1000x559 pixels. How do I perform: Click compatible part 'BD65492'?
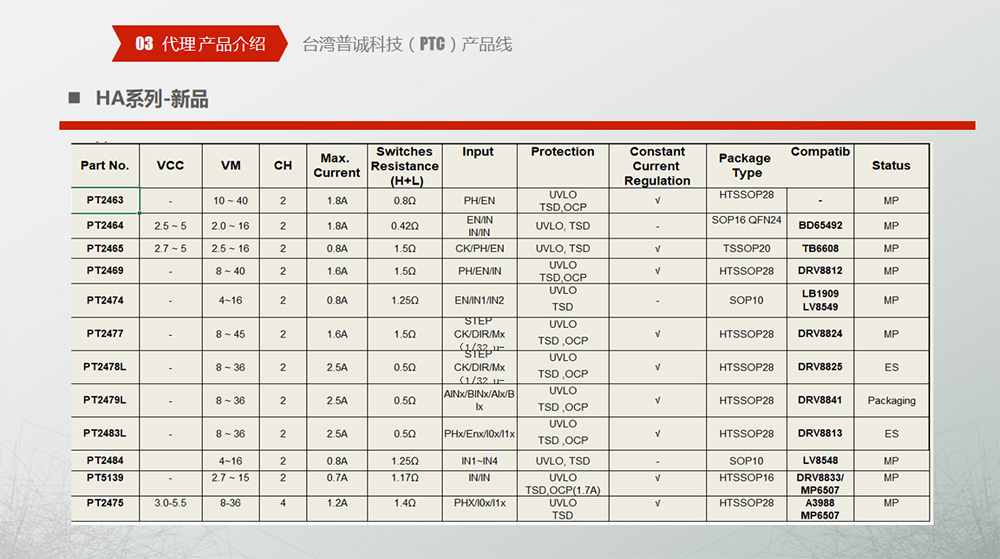pyautogui.click(x=820, y=226)
